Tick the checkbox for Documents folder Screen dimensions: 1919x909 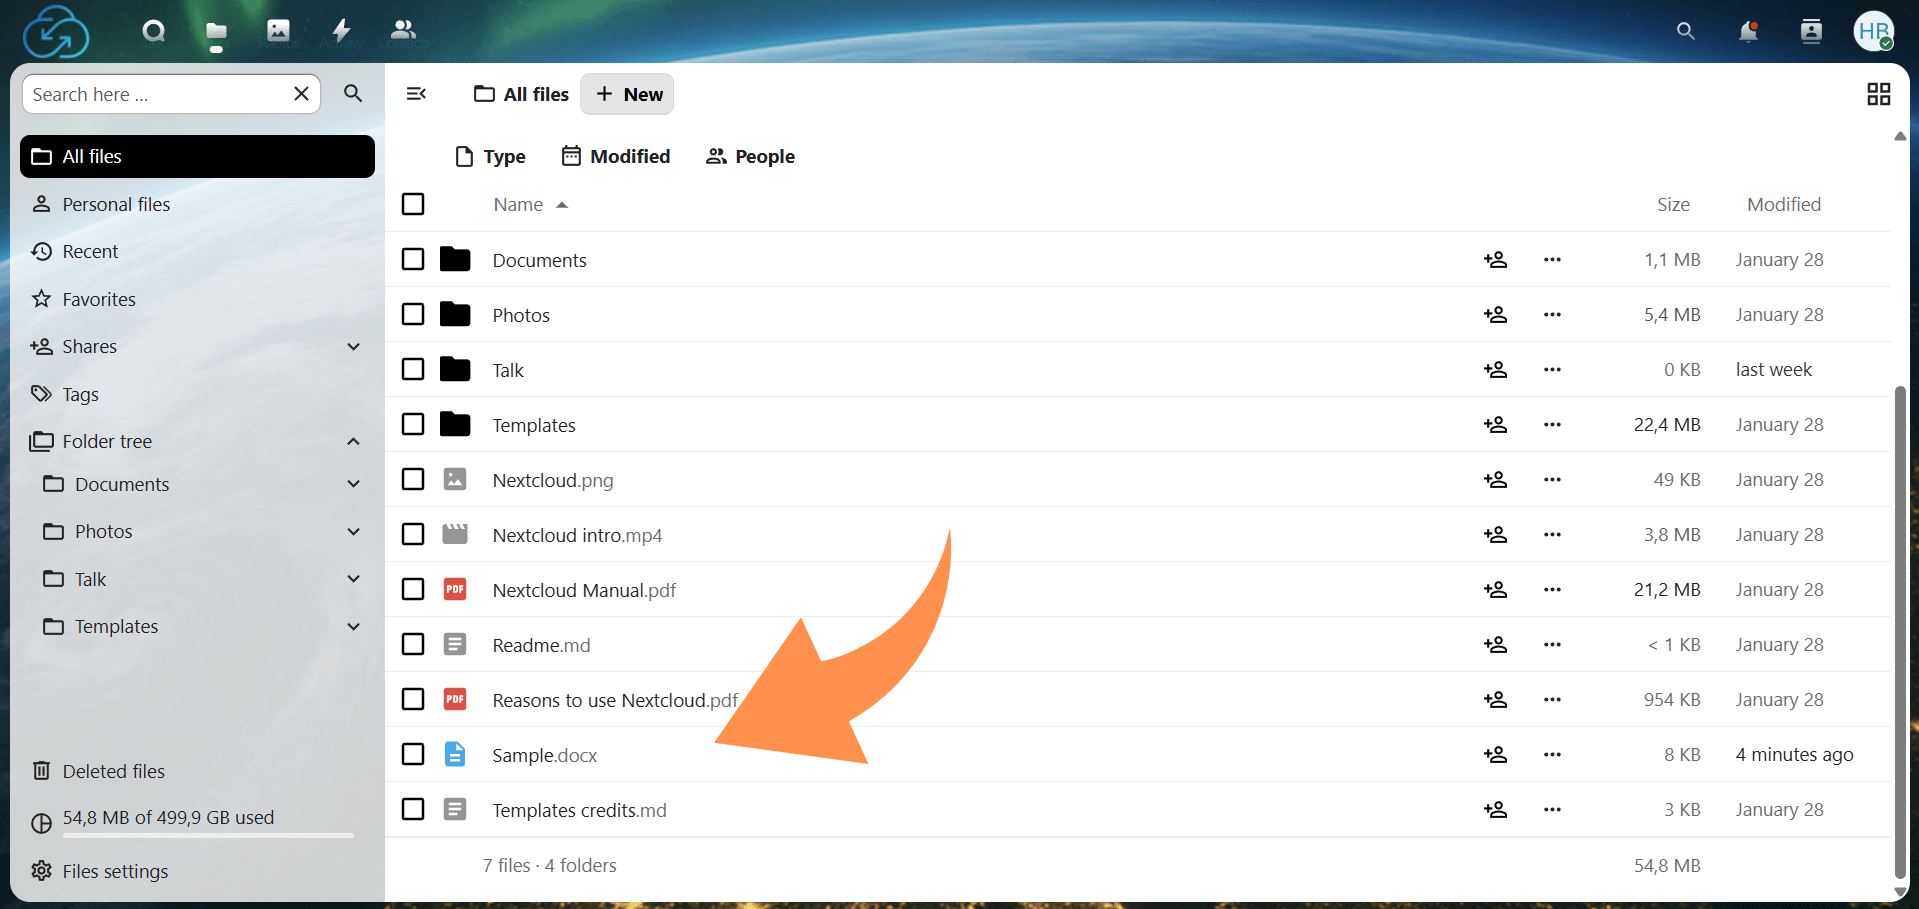coord(413,260)
